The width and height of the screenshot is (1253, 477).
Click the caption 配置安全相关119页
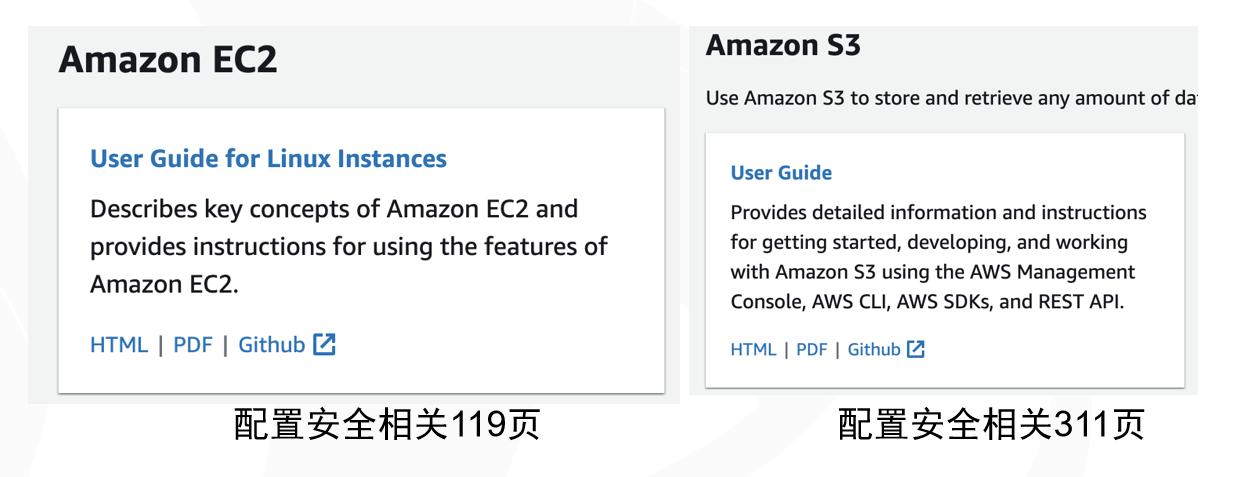(x=387, y=426)
